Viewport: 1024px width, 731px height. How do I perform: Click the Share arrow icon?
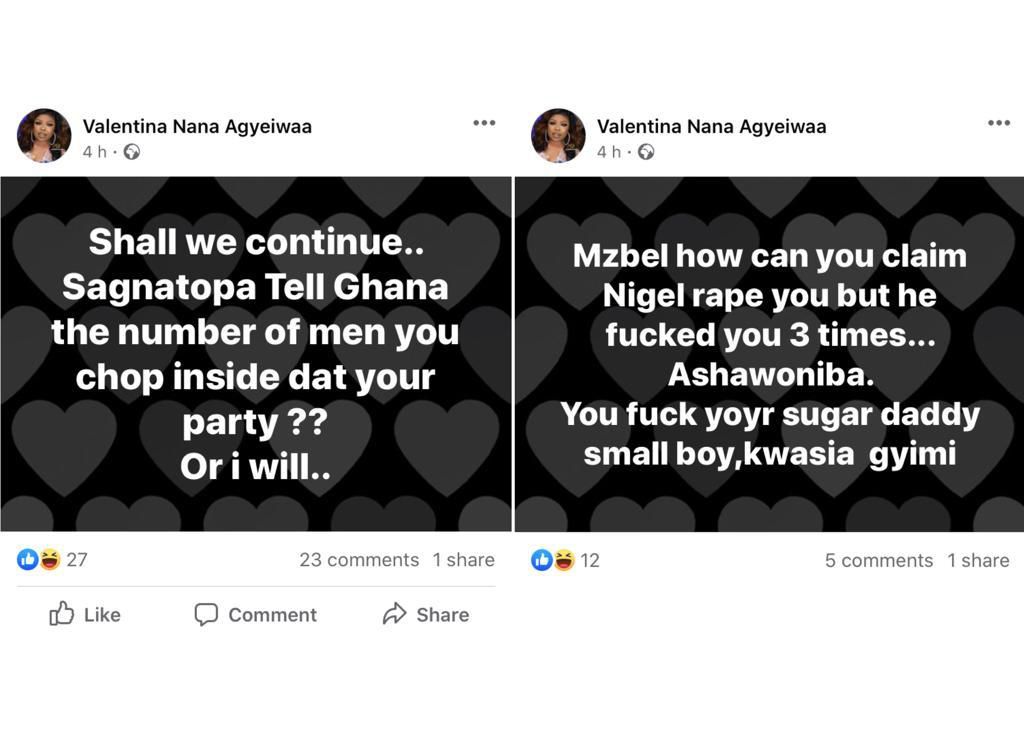(395, 614)
